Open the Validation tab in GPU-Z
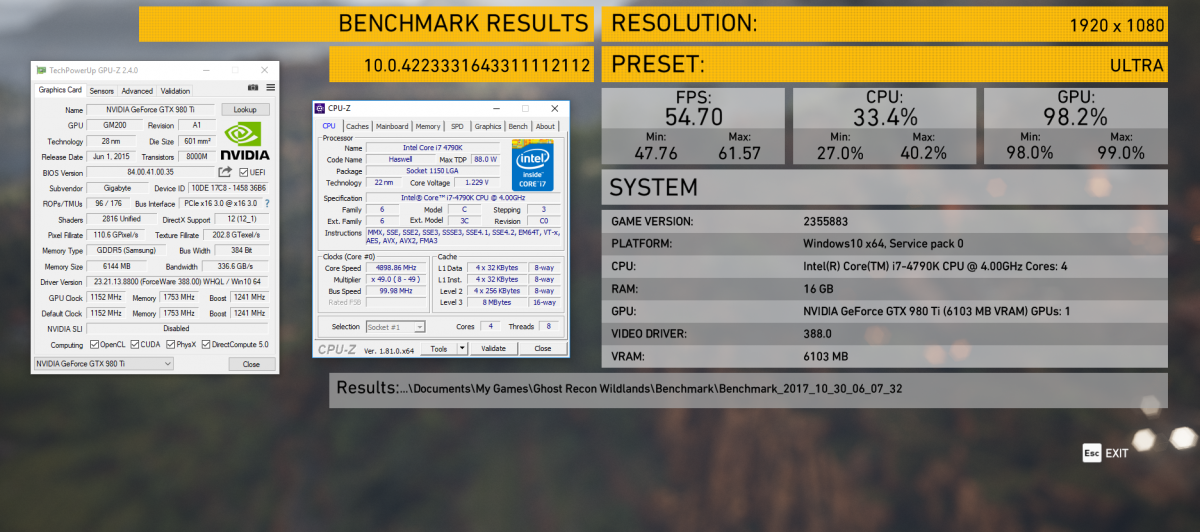 coord(175,91)
